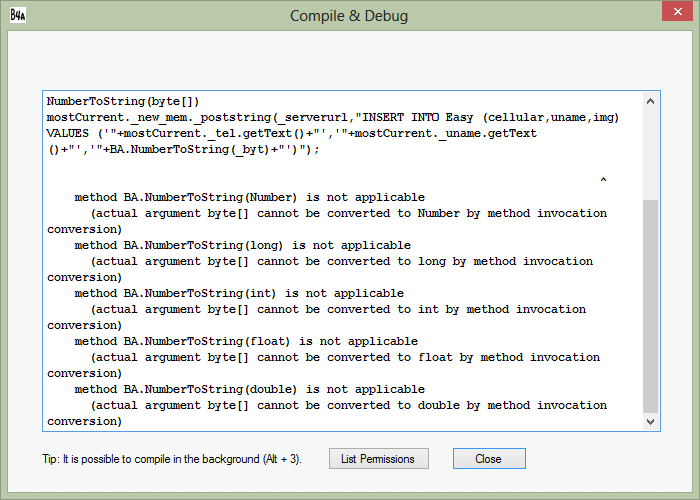The height and width of the screenshot is (500, 700).
Task: Click the NumberToString(int) not applicable line
Action: [x=239, y=293]
